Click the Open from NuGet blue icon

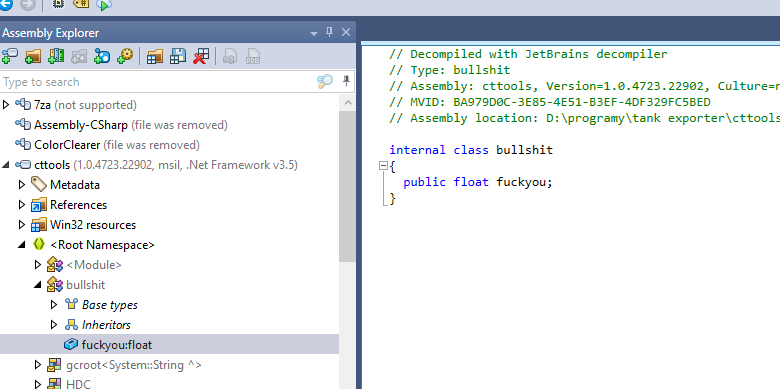(102, 56)
